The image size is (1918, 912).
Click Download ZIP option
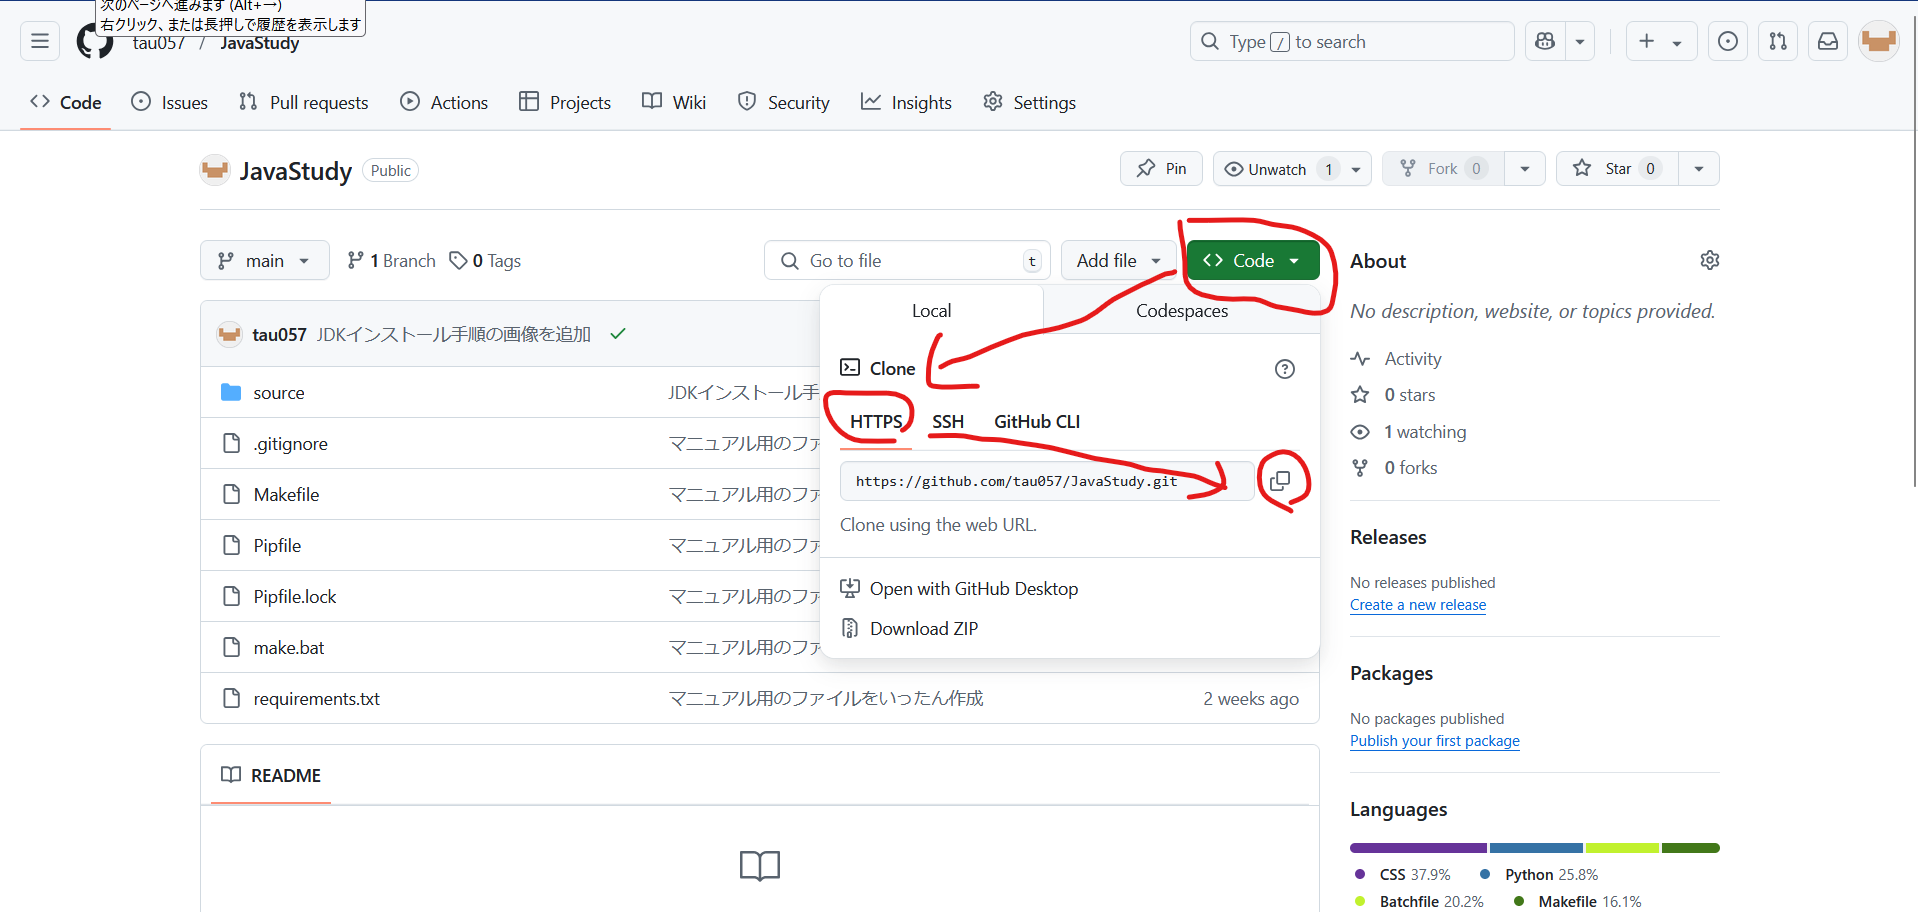tap(923, 628)
